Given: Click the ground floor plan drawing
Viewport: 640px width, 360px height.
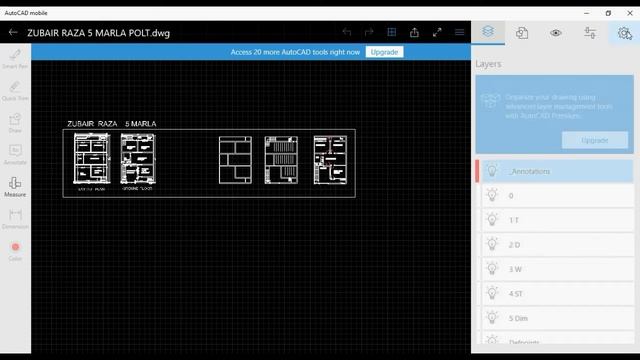Looking at the screenshot, I should [x=138, y=159].
